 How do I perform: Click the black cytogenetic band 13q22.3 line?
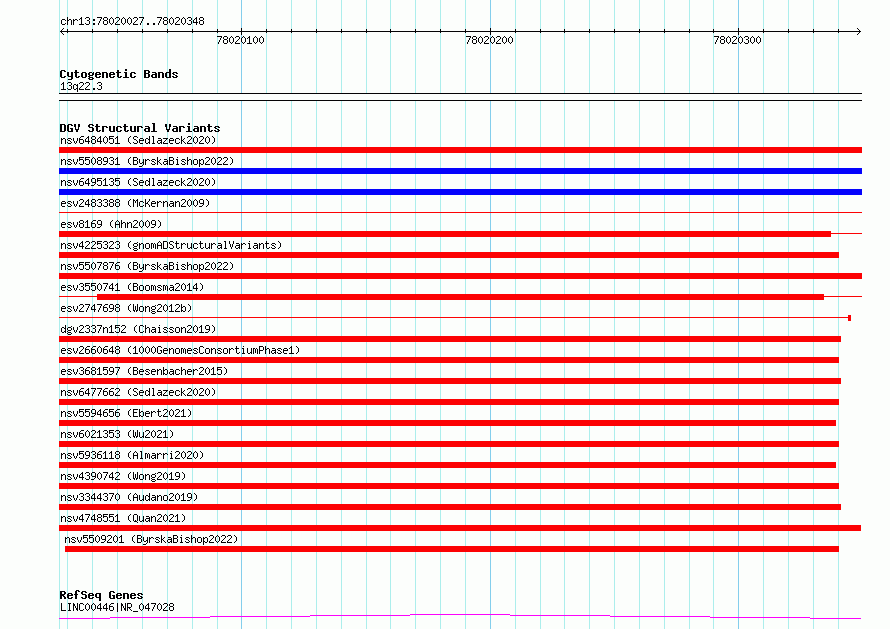[460, 97]
